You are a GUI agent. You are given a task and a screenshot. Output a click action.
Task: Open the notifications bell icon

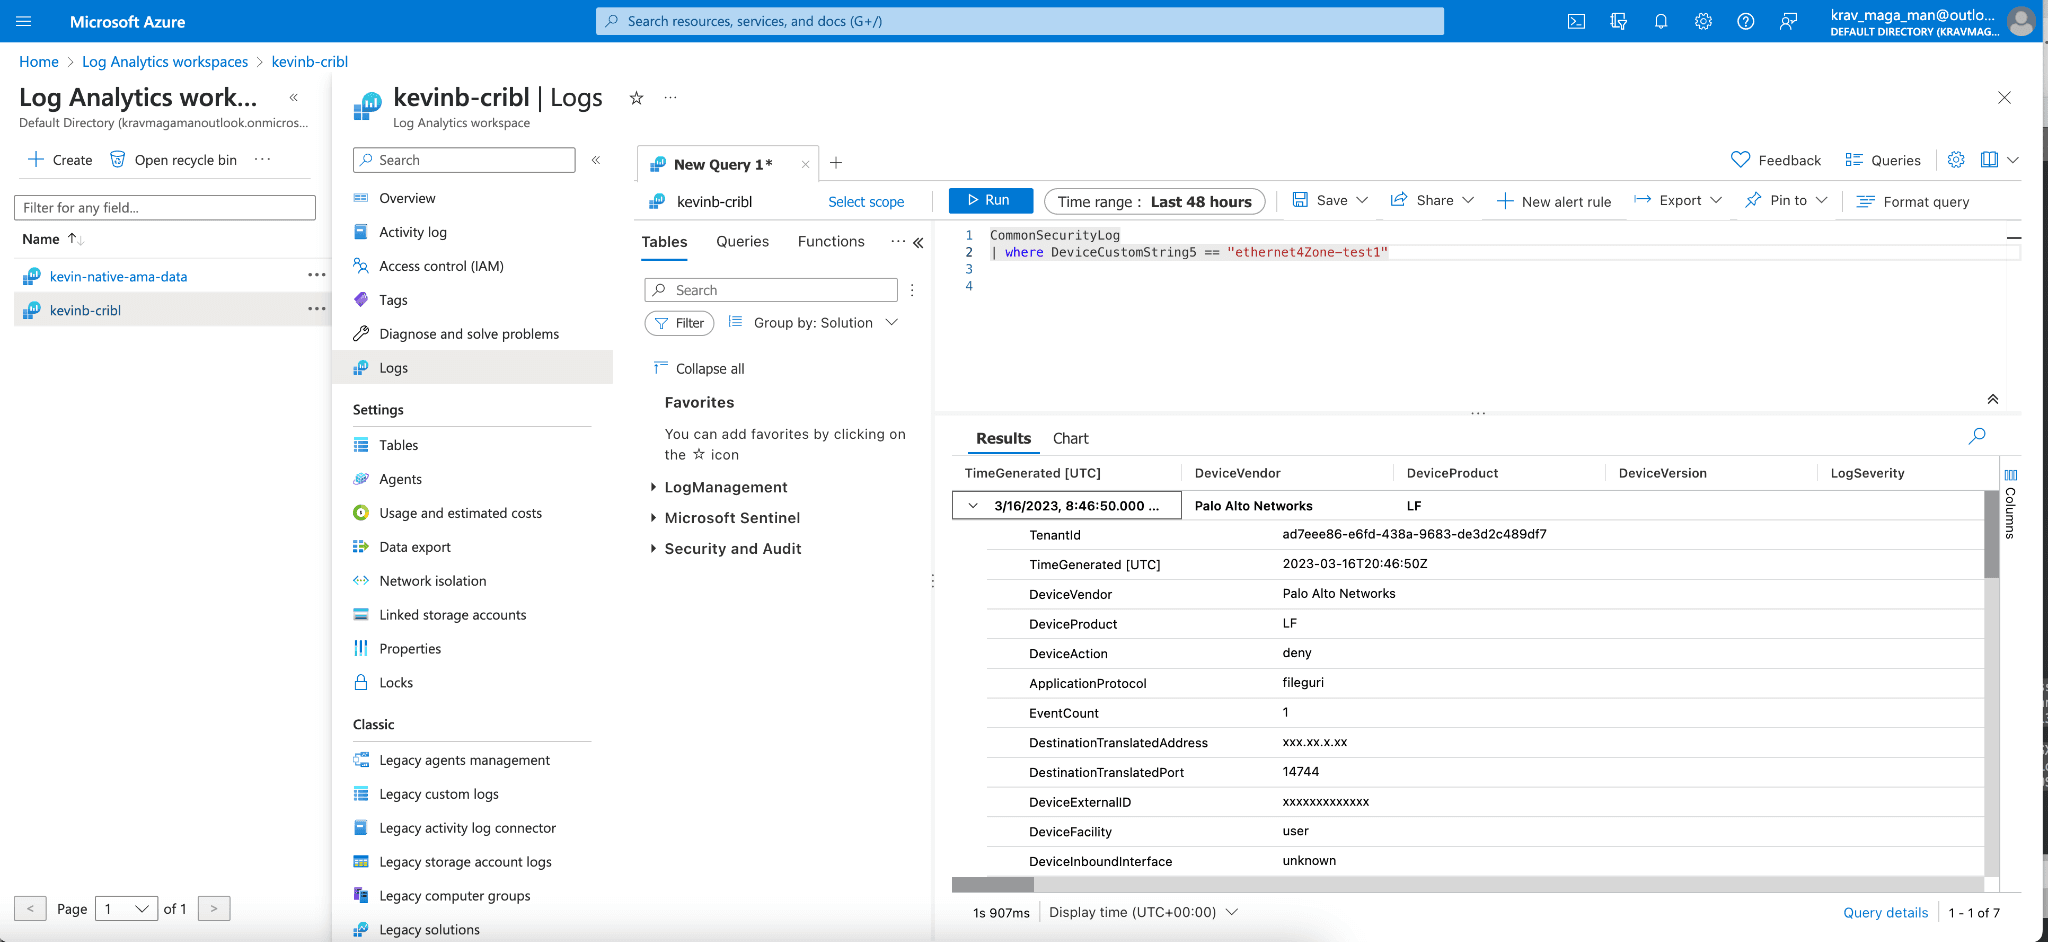1661,21
